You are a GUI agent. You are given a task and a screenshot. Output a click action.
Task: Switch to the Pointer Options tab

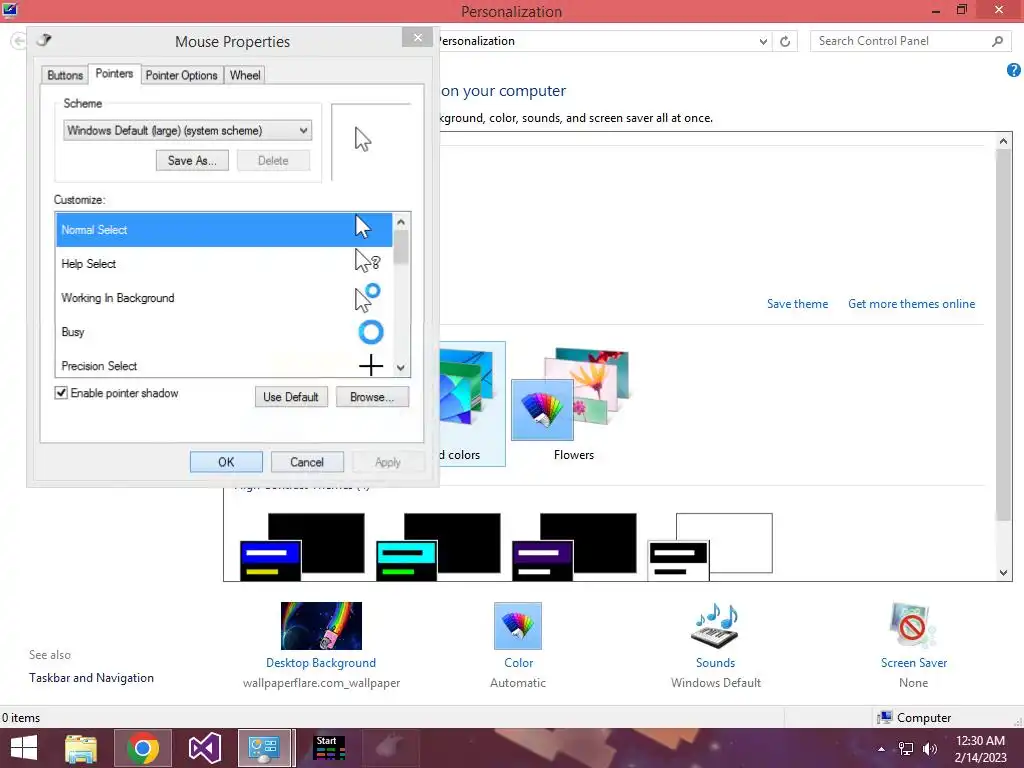click(x=182, y=75)
